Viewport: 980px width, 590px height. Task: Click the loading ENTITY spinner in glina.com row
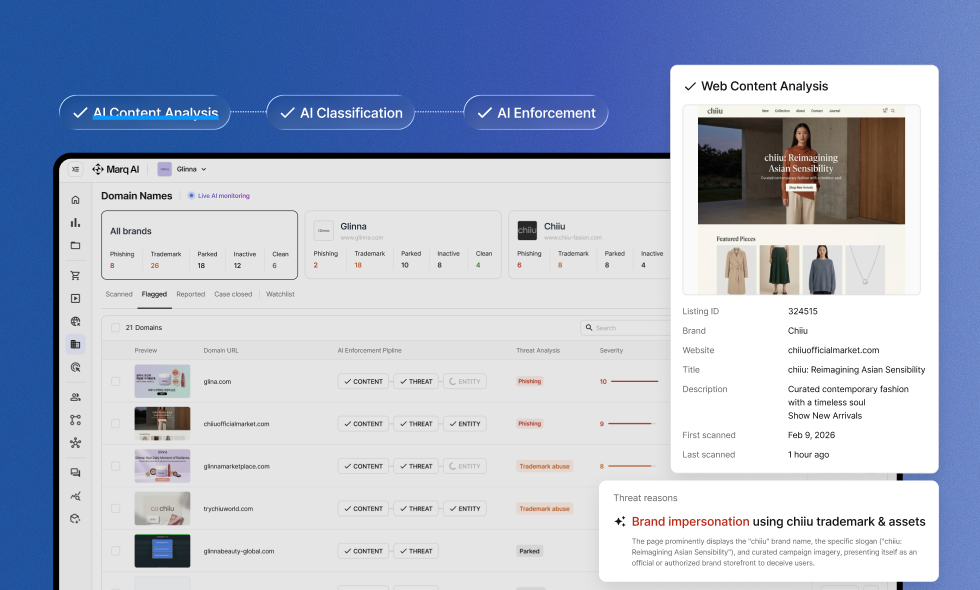pyautogui.click(x=452, y=381)
